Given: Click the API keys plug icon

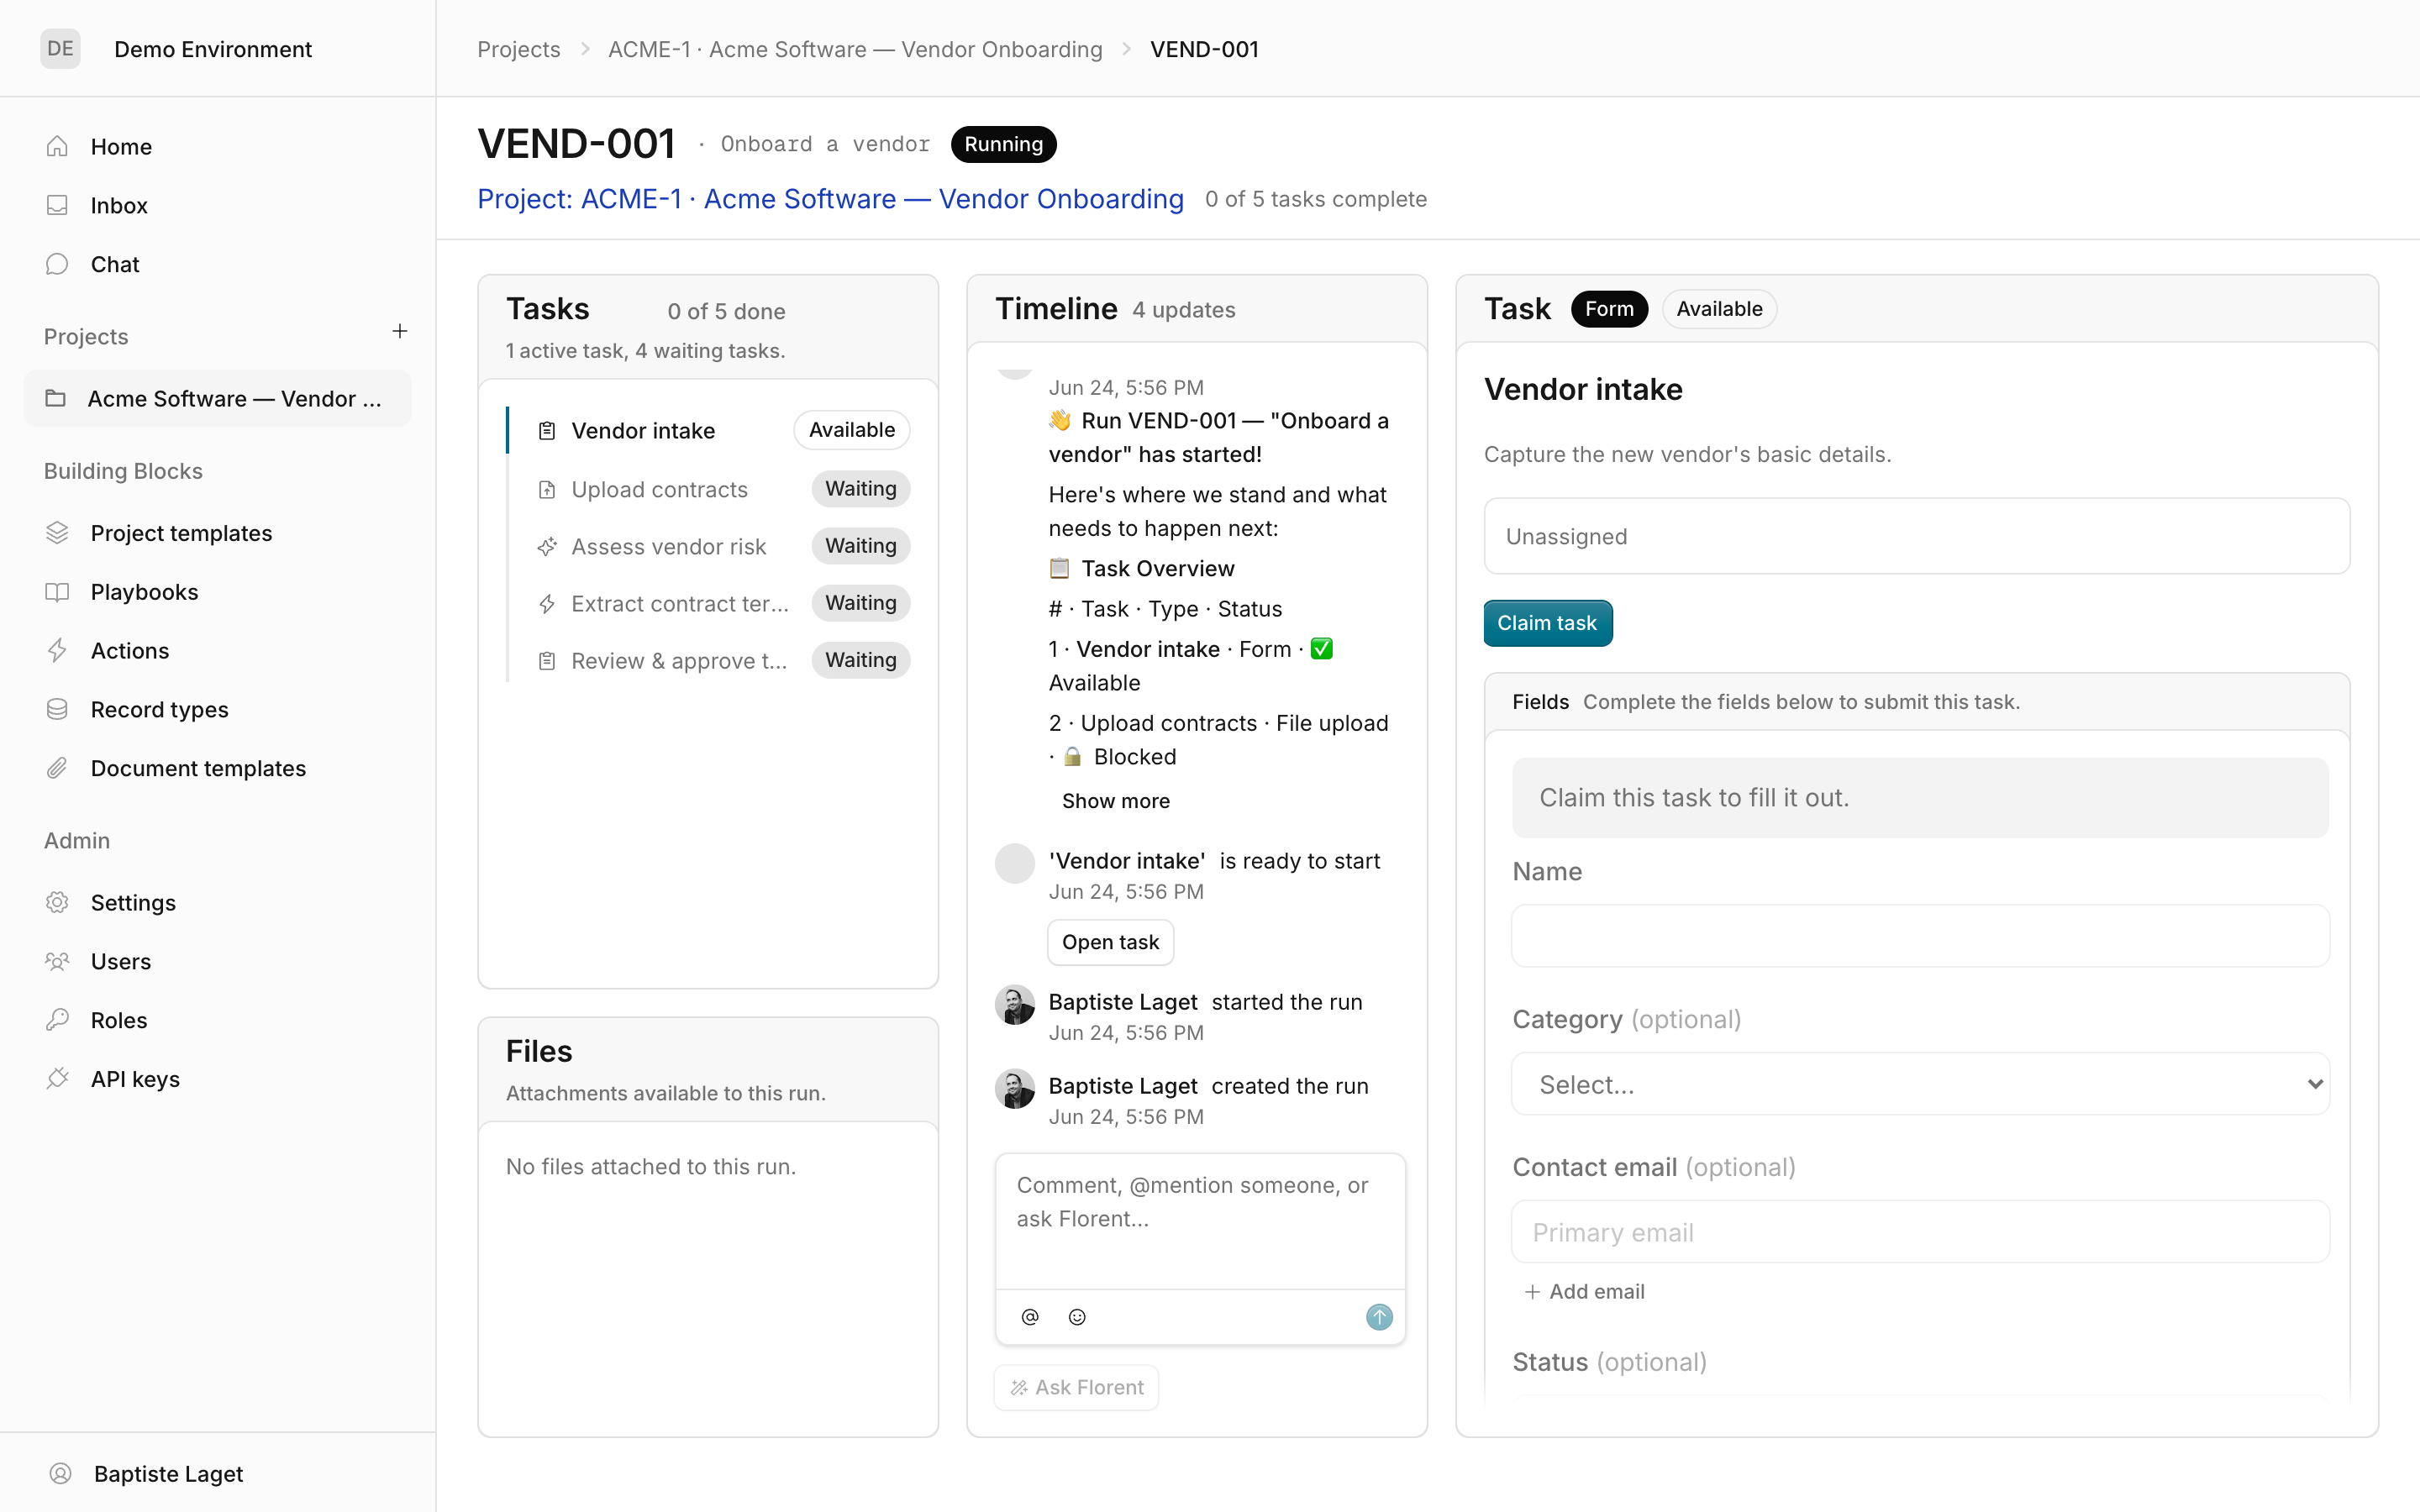Looking at the screenshot, I should [57, 1079].
